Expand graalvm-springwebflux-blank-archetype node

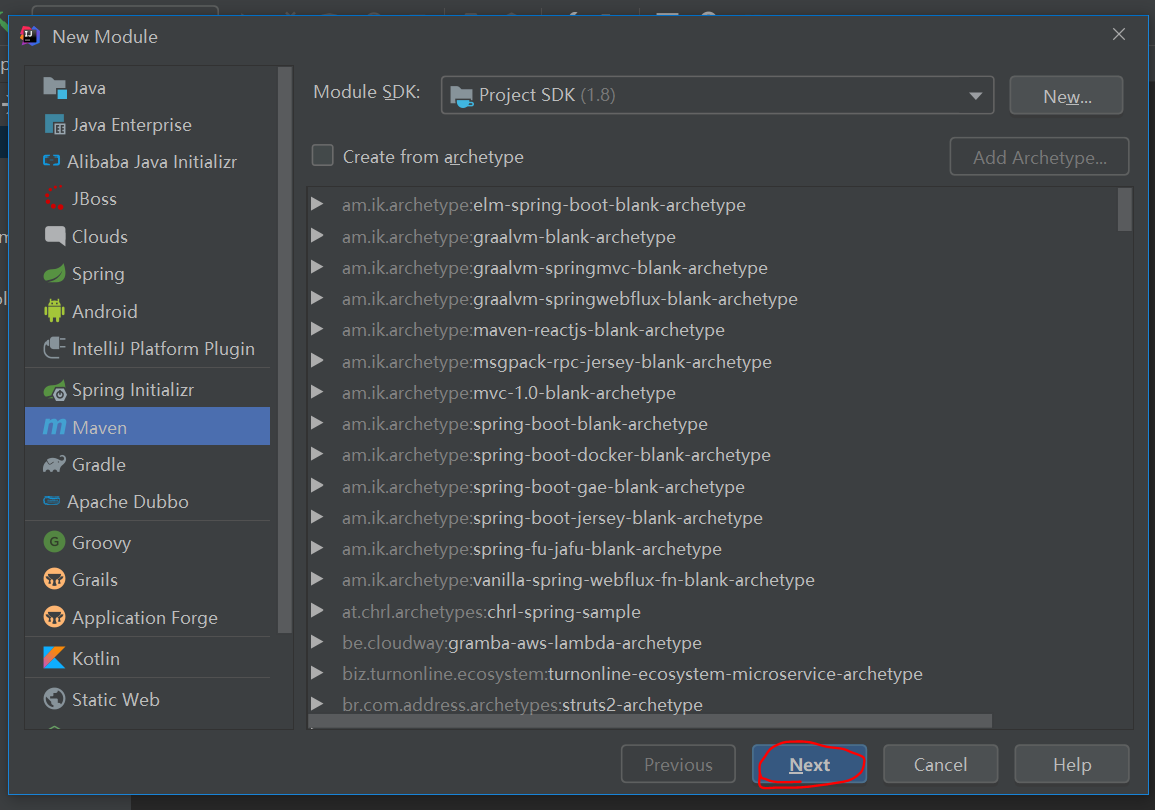[x=317, y=298]
